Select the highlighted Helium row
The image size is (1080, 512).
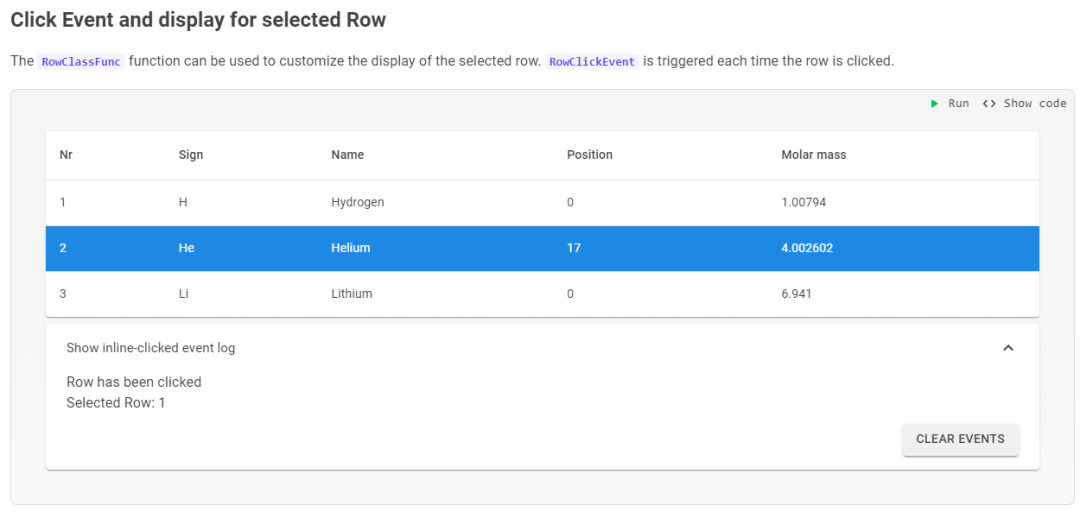point(542,248)
